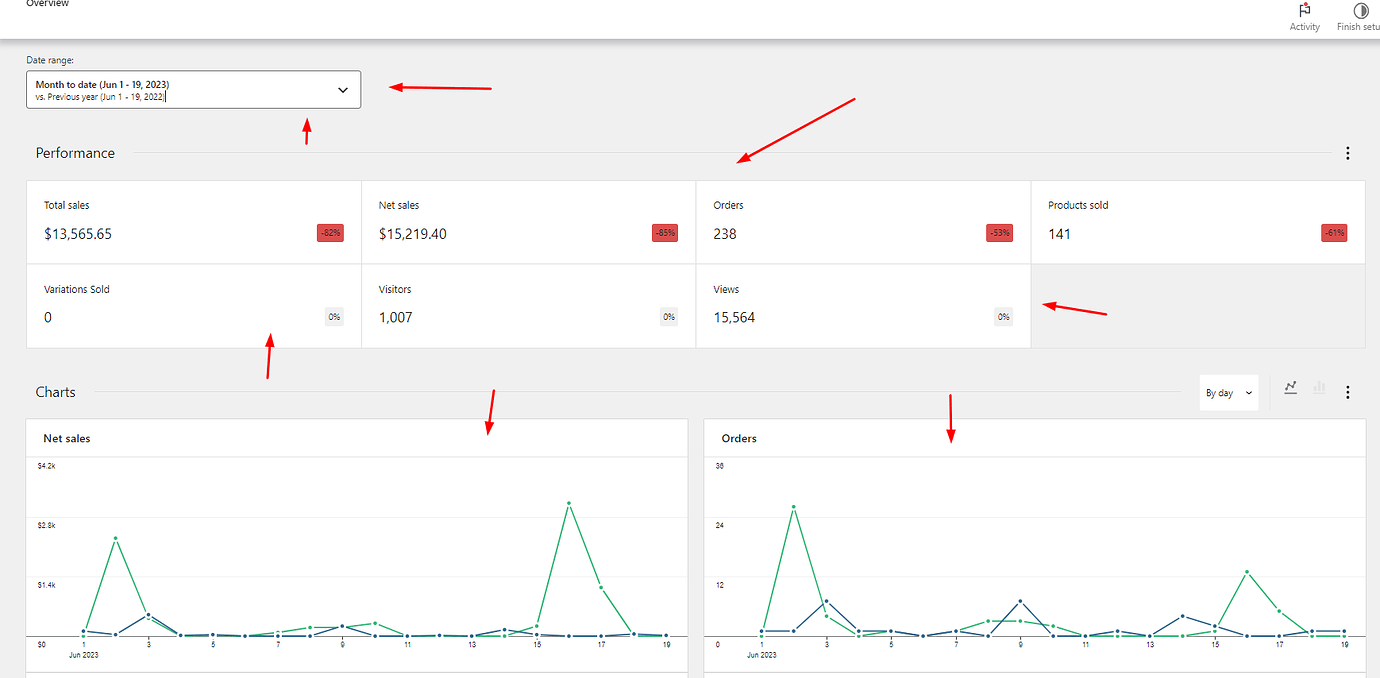Click the Variations Sold tile

click(193, 306)
